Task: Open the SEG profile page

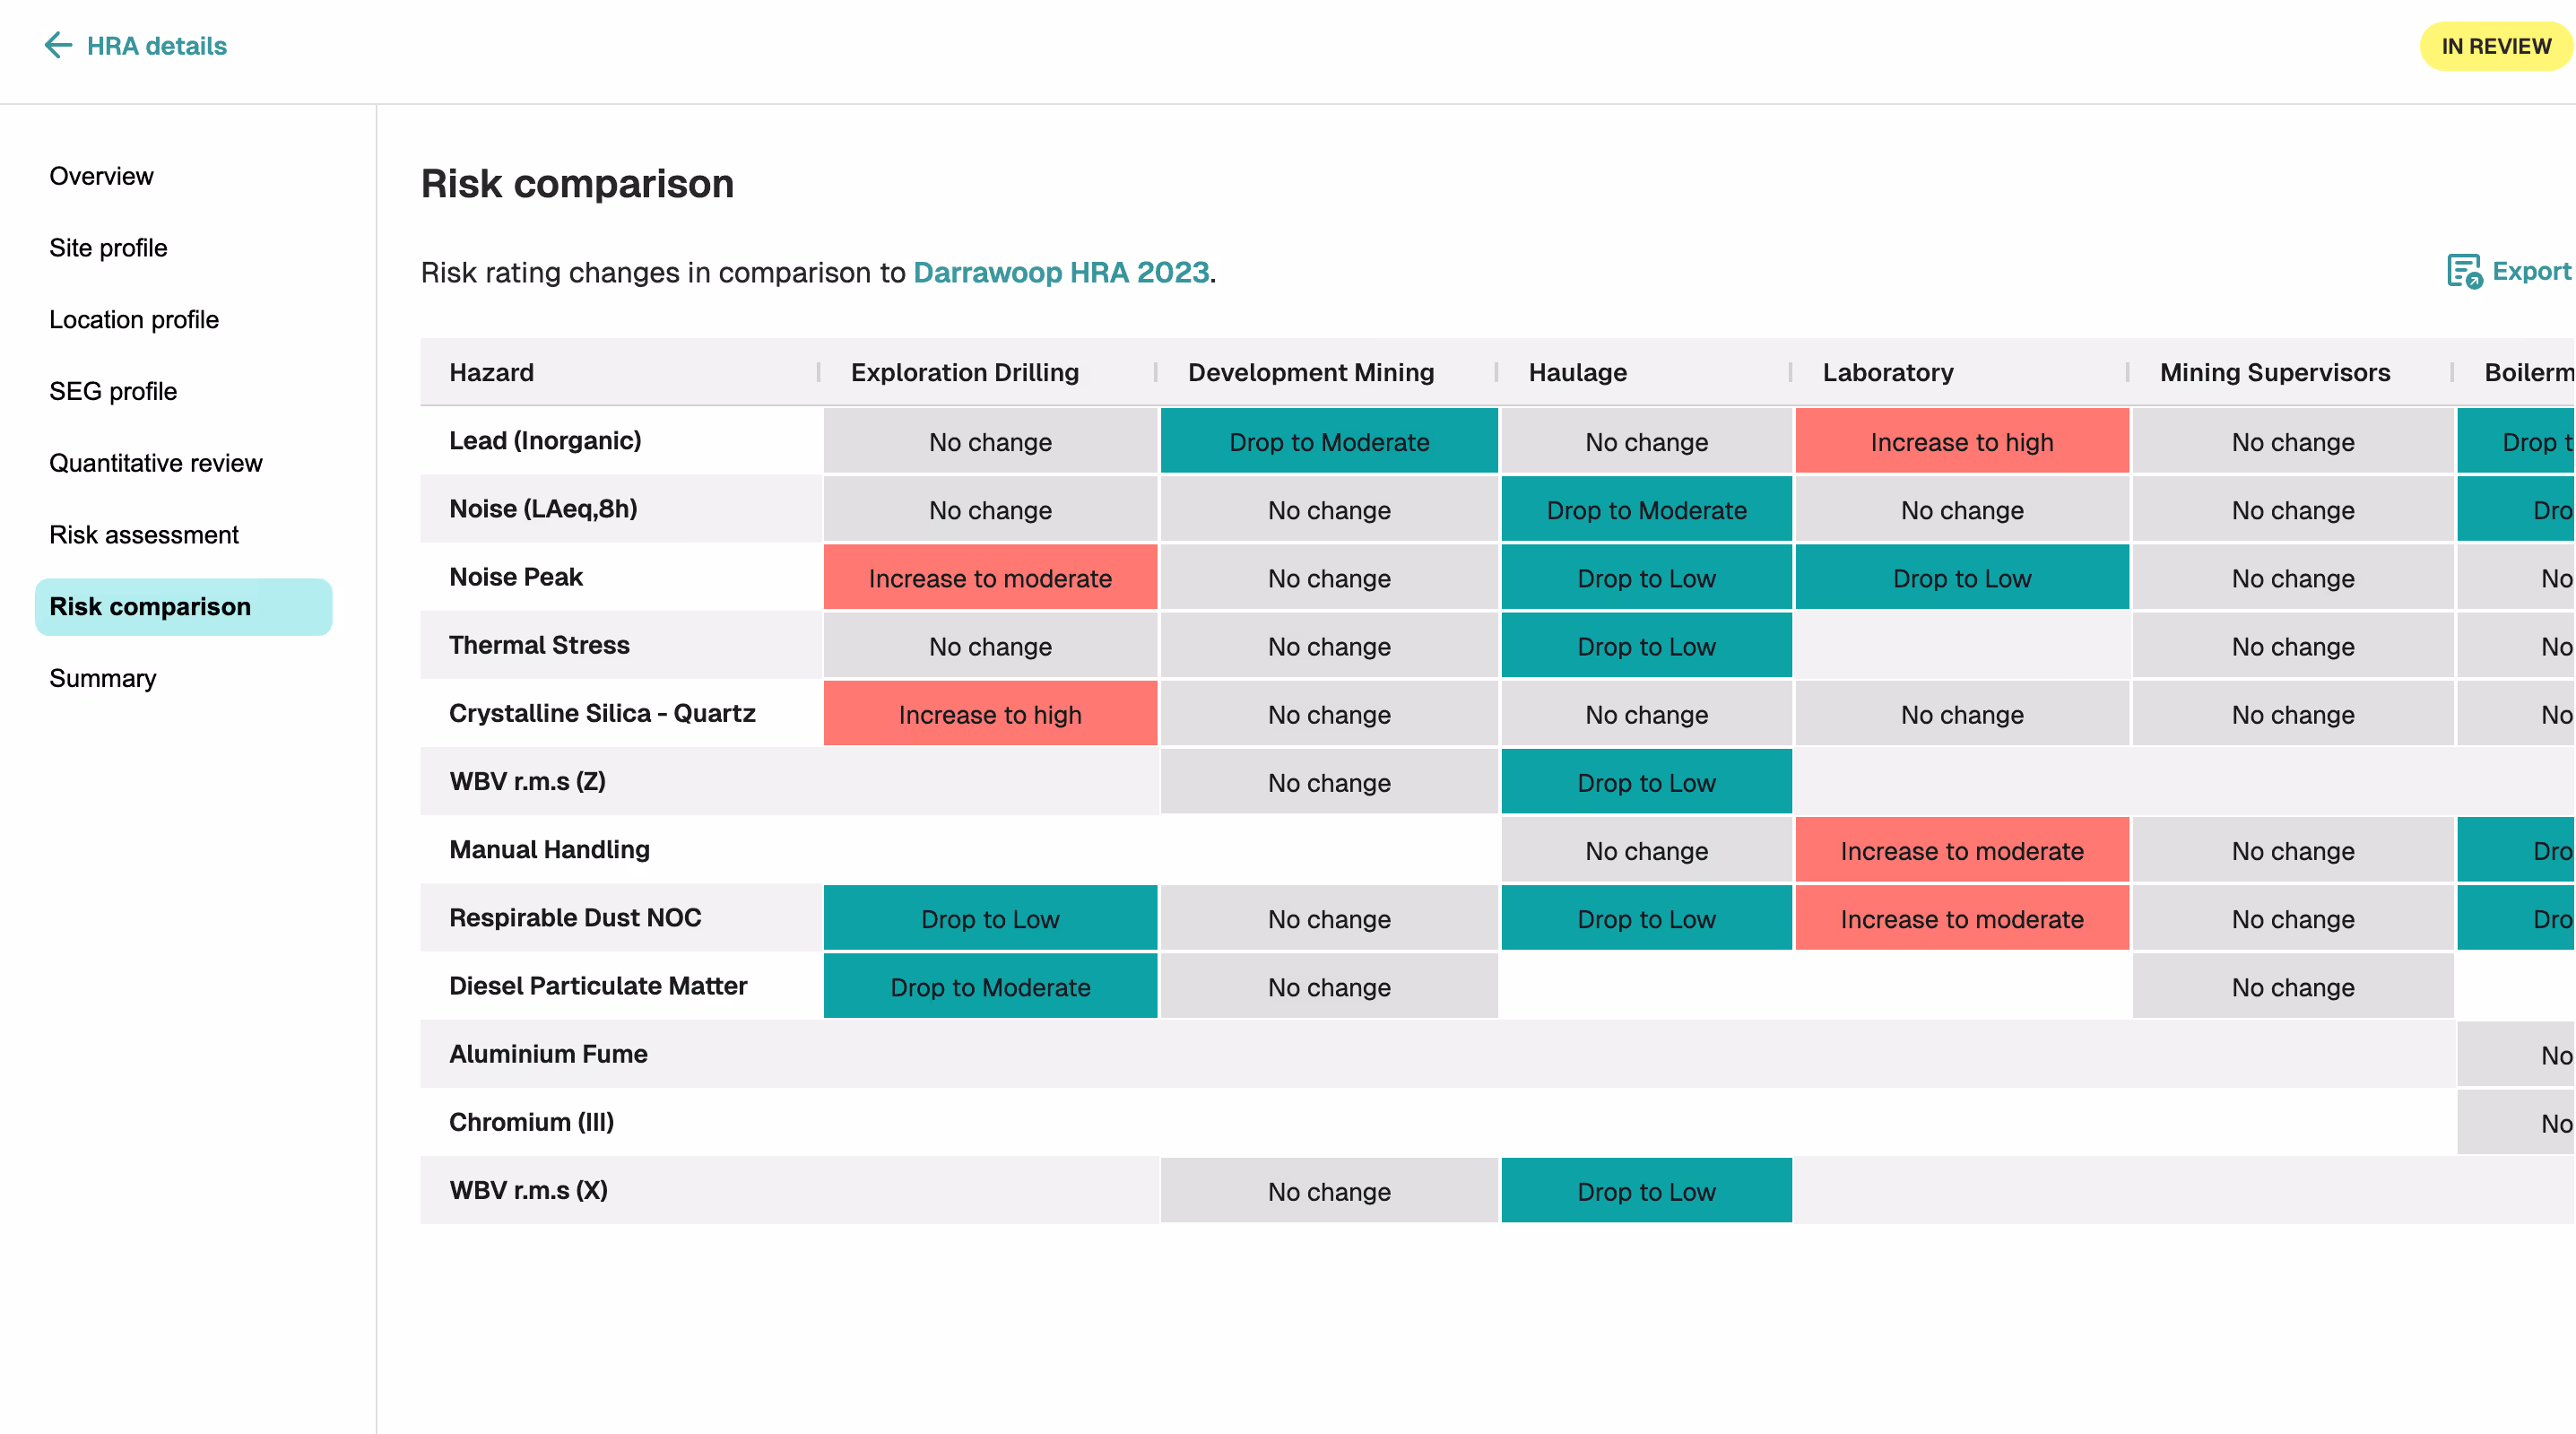Action: (x=112, y=391)
